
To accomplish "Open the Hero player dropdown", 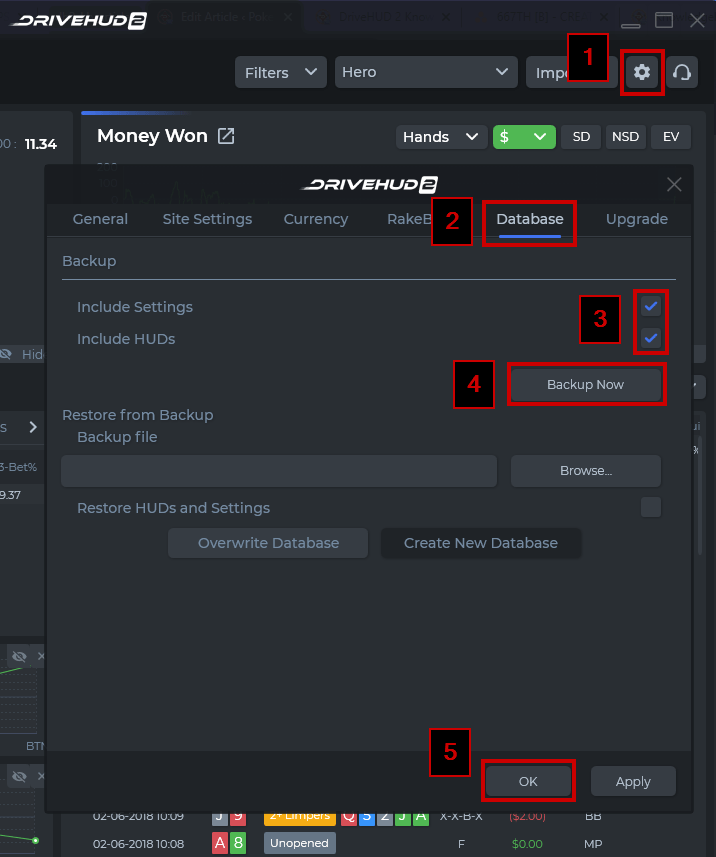I will coord(426,72).
